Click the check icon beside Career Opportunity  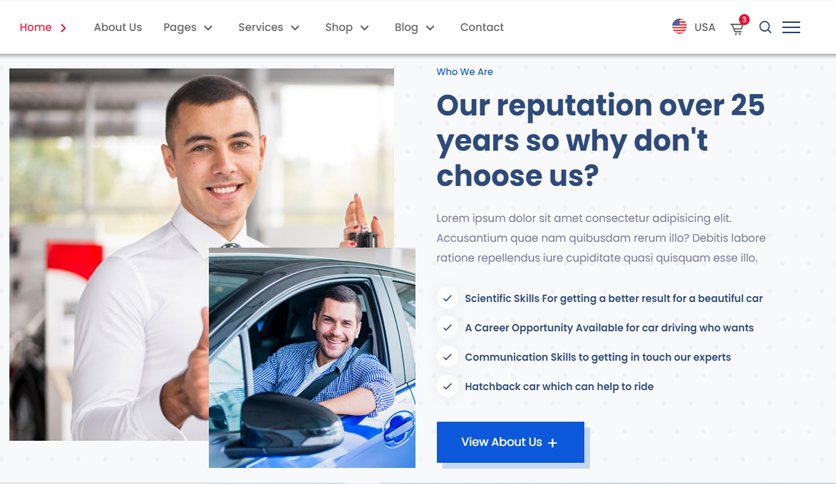tap(447, 327)
